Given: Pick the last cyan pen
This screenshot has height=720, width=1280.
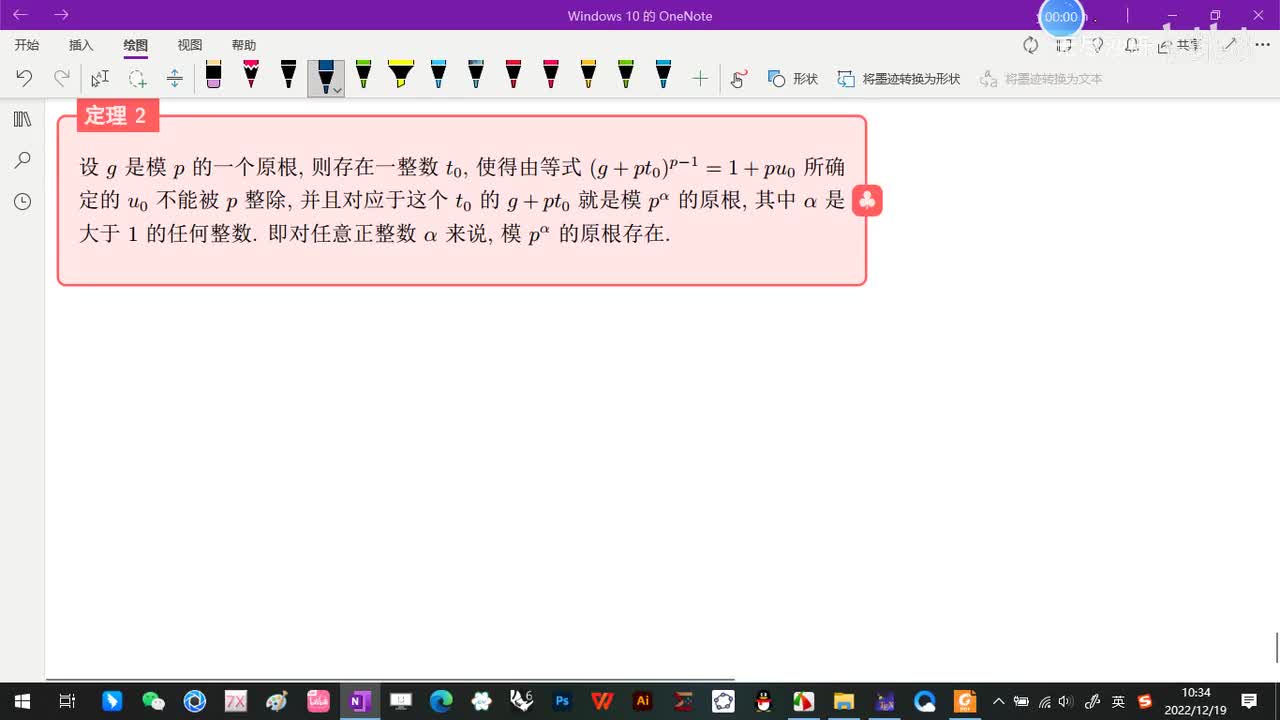Looking at the screenshot, I should (x=663, y=75).
